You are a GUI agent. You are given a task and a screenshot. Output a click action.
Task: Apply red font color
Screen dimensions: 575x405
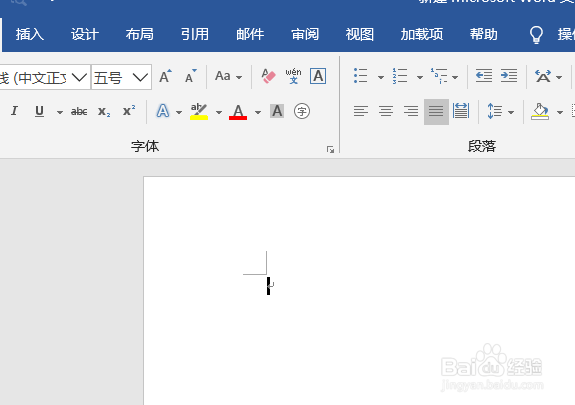click(238, 111)
